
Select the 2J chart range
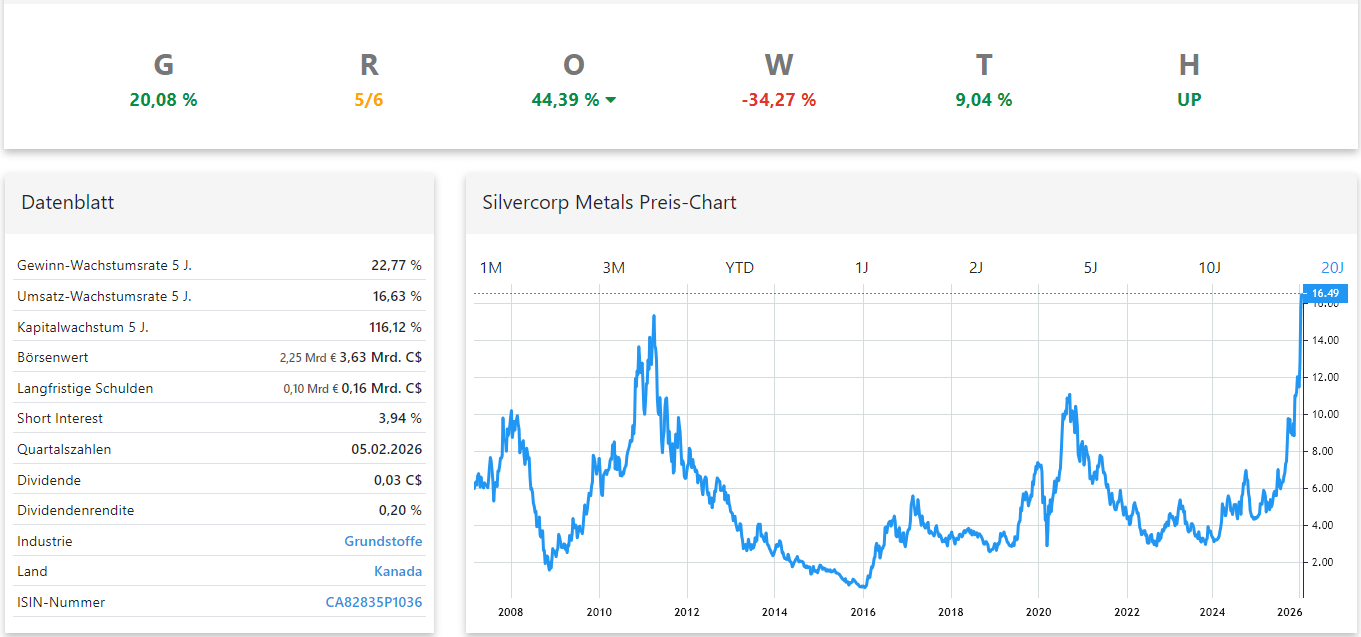coord(977,268)
